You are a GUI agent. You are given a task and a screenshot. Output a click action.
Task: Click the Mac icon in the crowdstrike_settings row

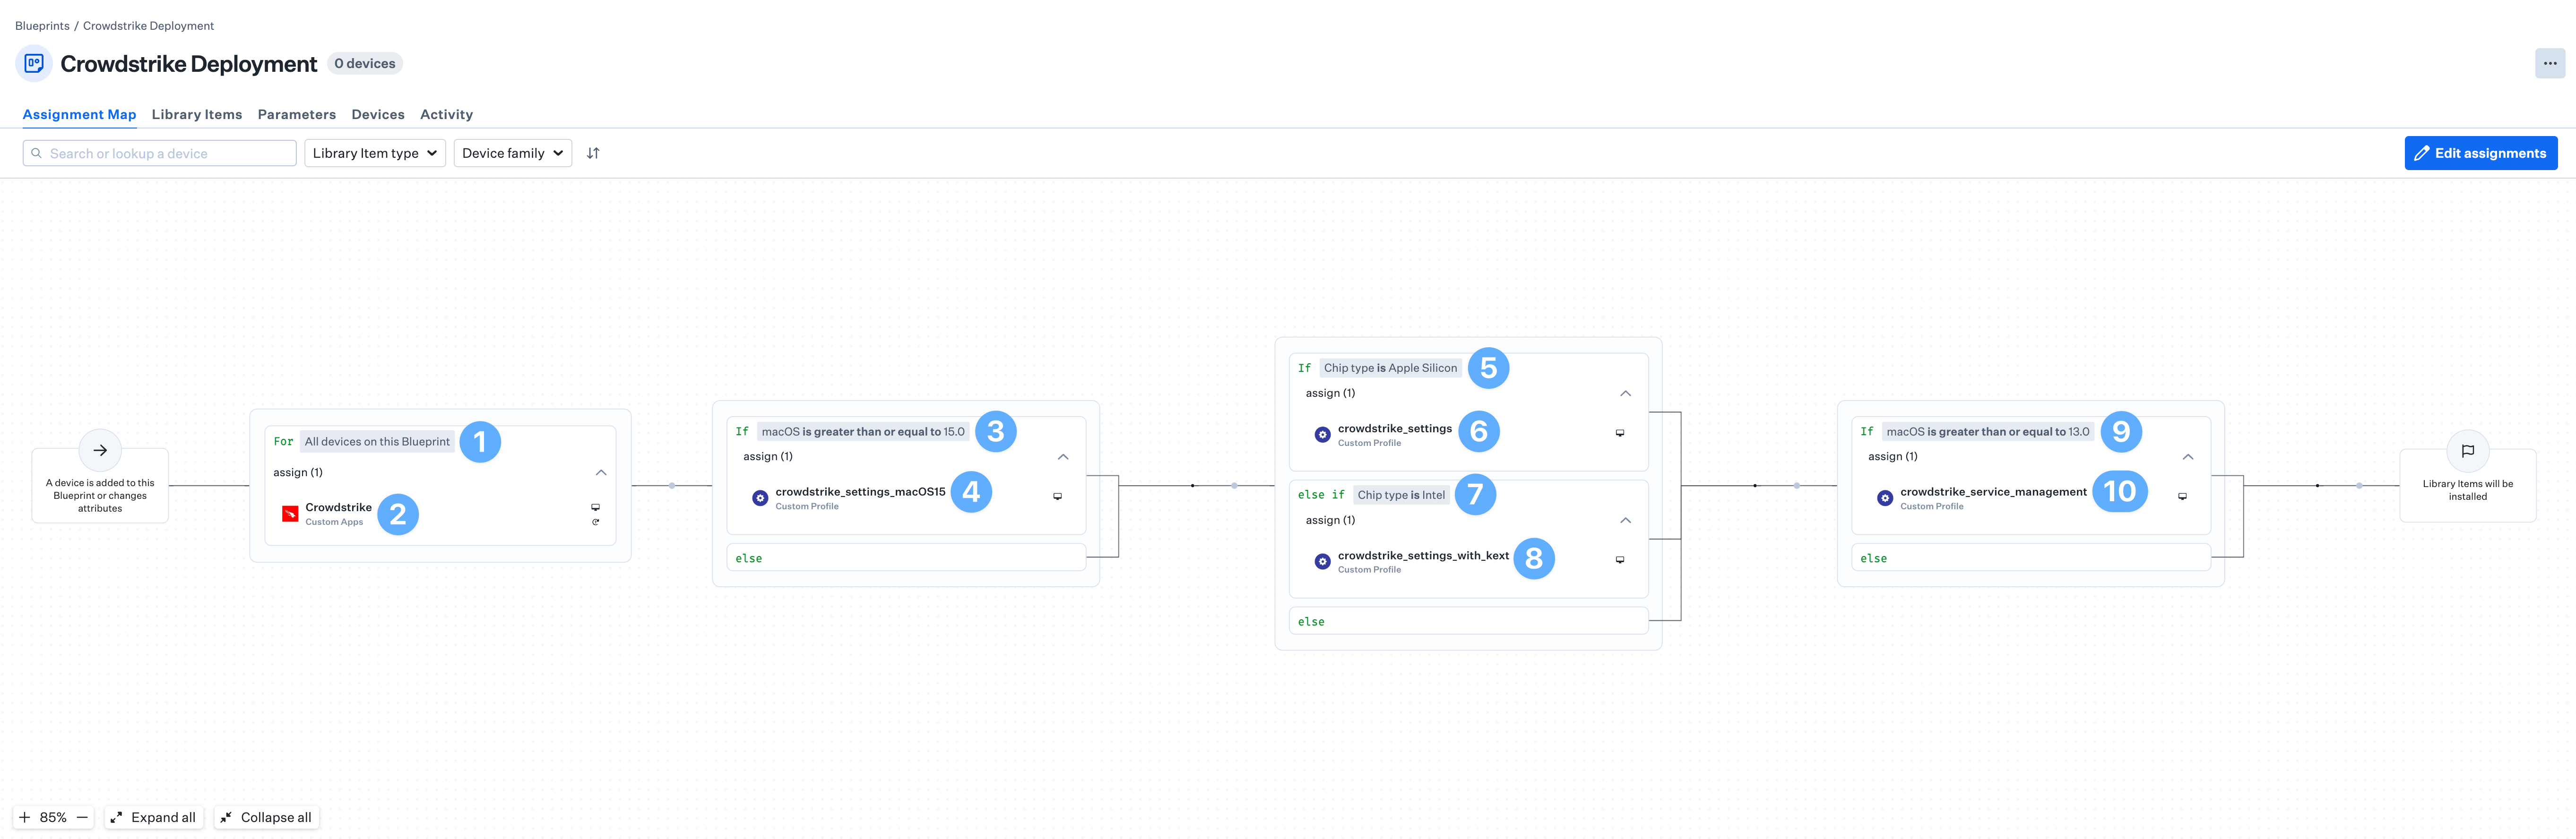tap(1620, 433)
